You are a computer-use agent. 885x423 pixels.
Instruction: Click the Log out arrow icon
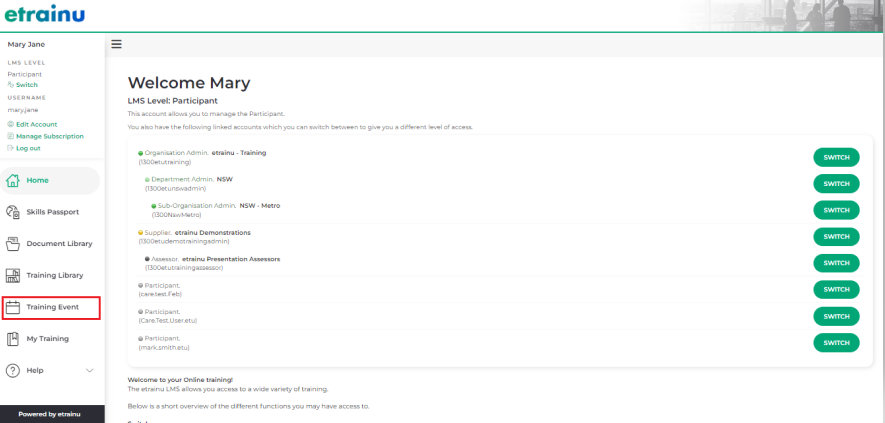tap(11, 148)
